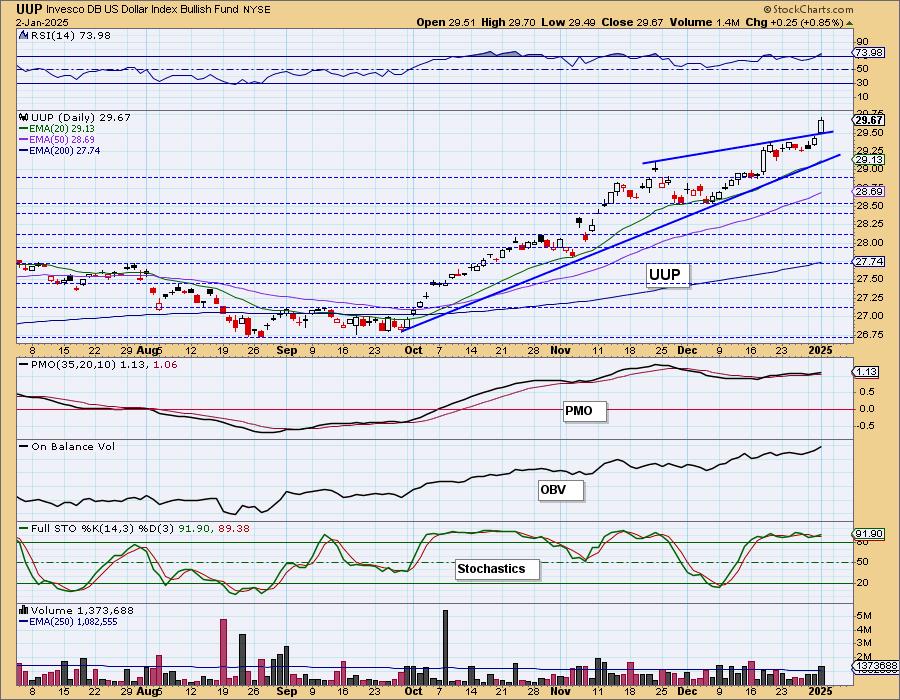Click the UUP (Daily) 29.67 legend label
Image resolution: width=900 pixels, height=700 pixels.
81,117
